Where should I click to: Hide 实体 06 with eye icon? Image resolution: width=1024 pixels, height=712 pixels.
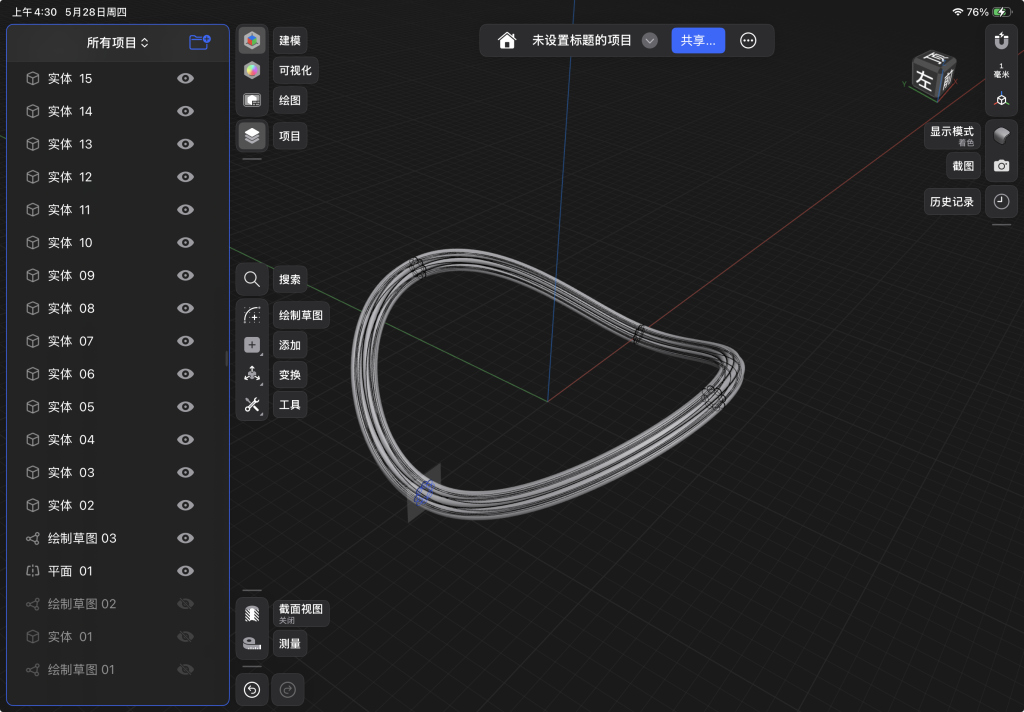[x=185, y=374]
